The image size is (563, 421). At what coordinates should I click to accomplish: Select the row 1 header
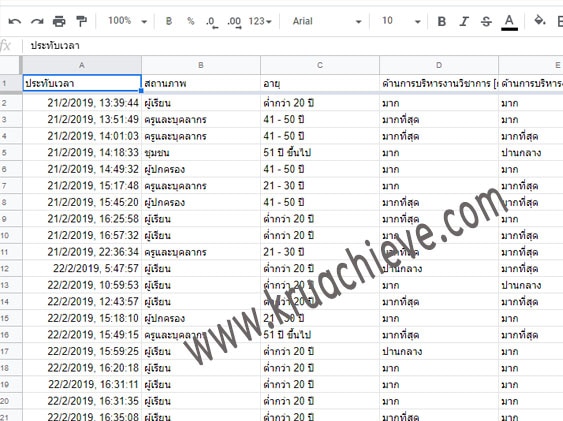[x=11, y=84]
